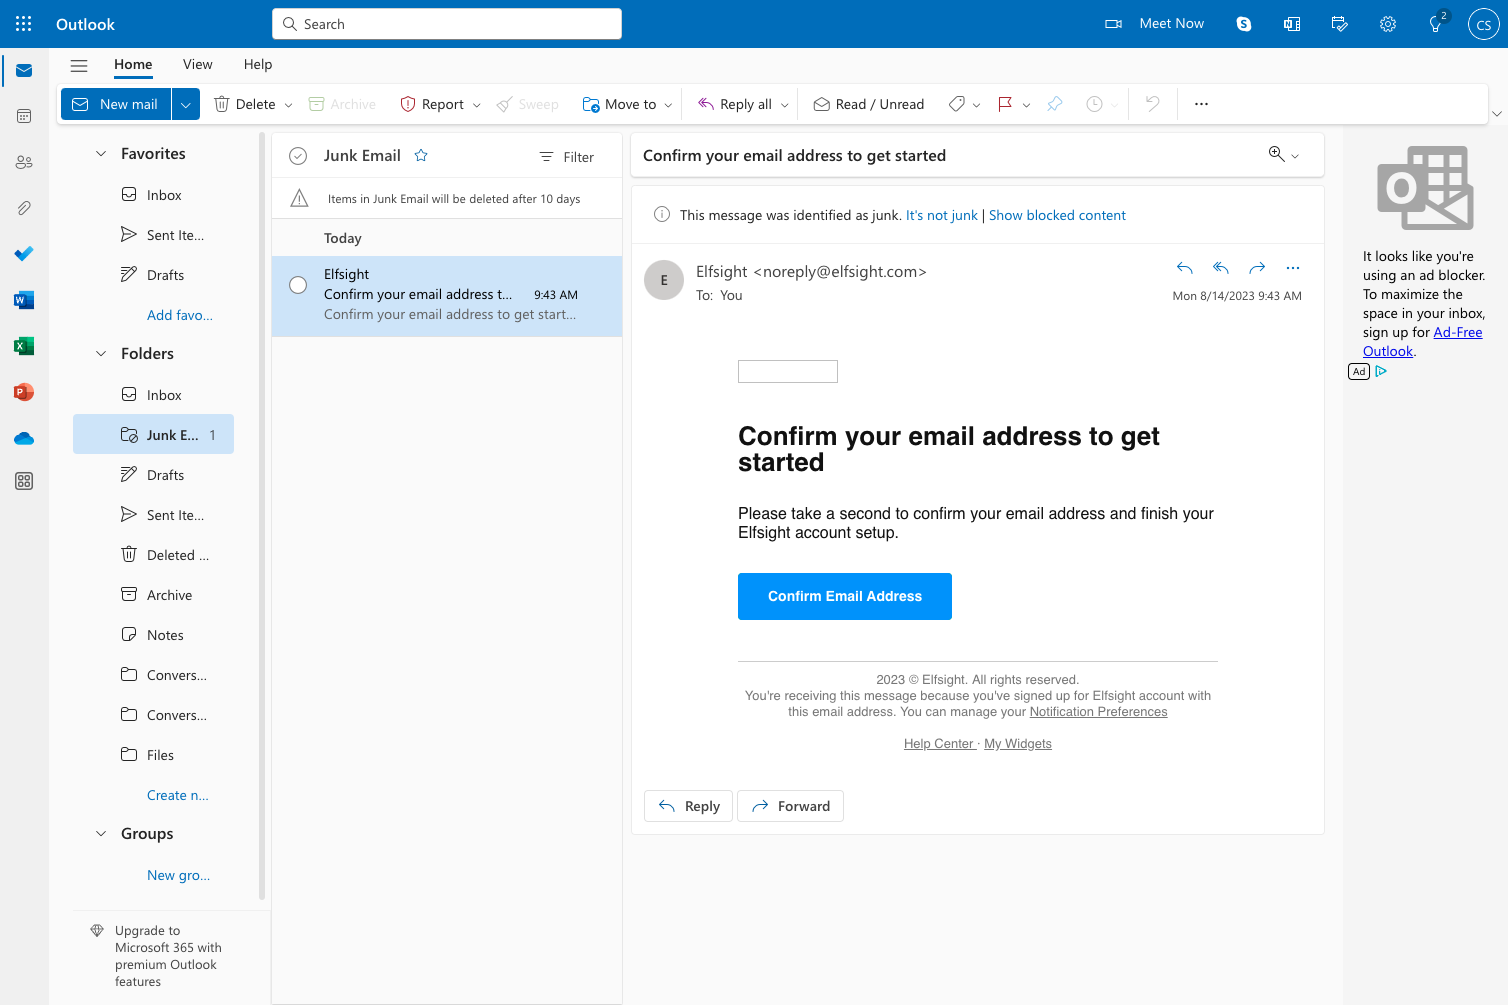The image size is (1508, 1005).
Task: Open Report dropdown arrow
Action: 477,105
